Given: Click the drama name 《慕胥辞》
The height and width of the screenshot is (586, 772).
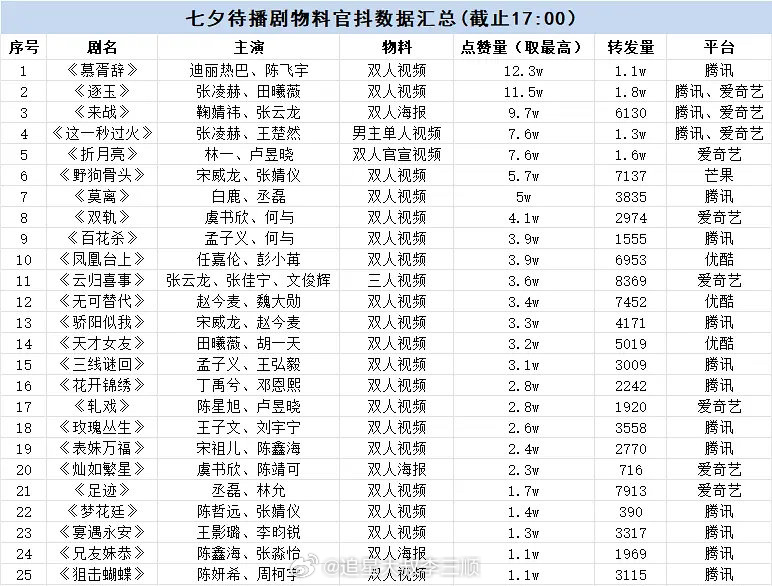Looking at the screenshot, I should coord(102,70).
